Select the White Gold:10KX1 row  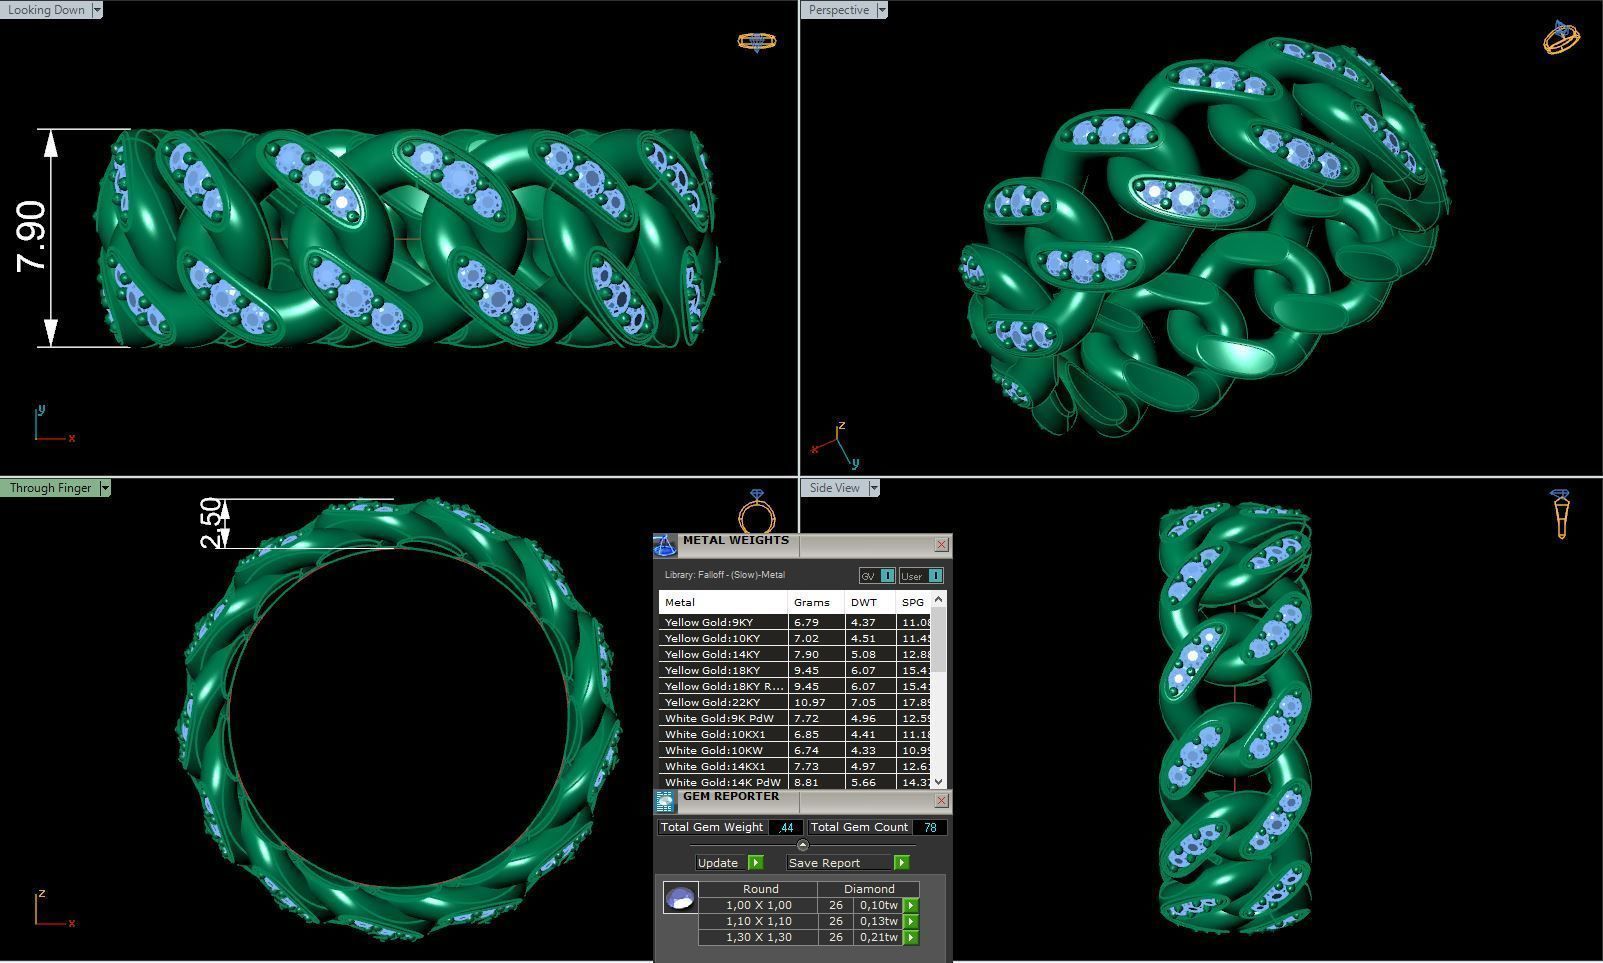coord(795,734)
